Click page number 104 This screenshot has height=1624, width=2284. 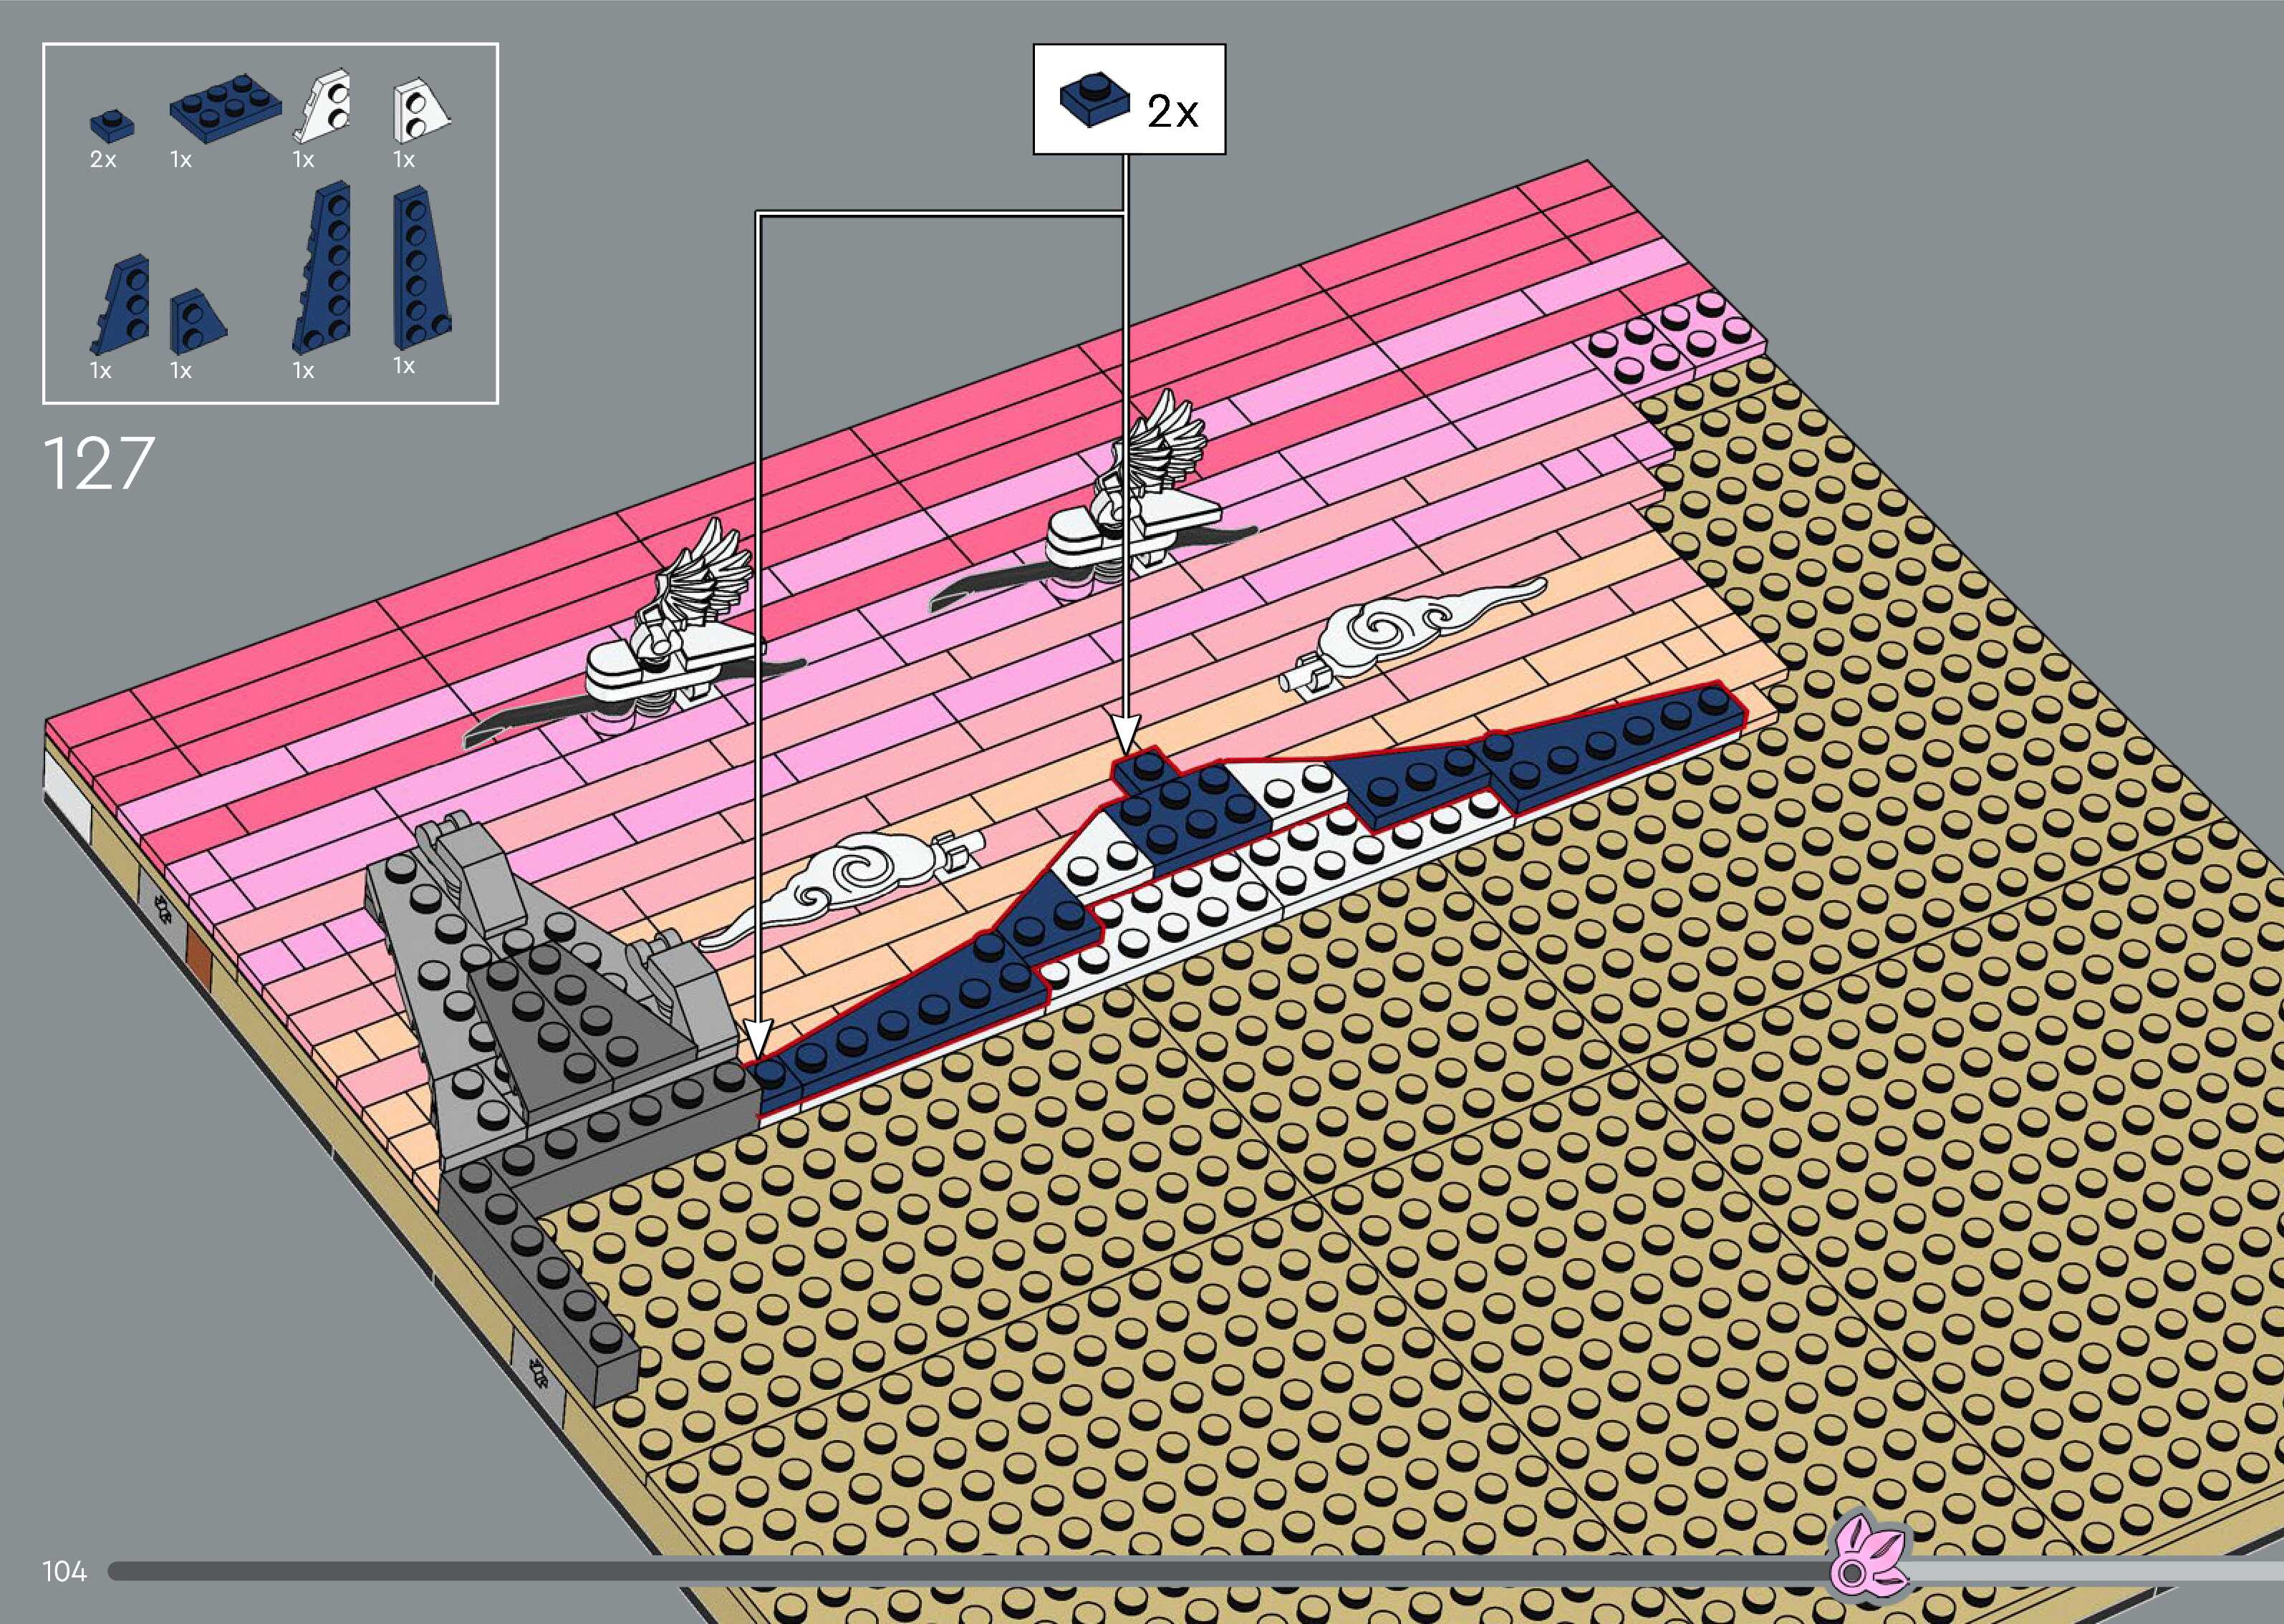(65, 1572)
